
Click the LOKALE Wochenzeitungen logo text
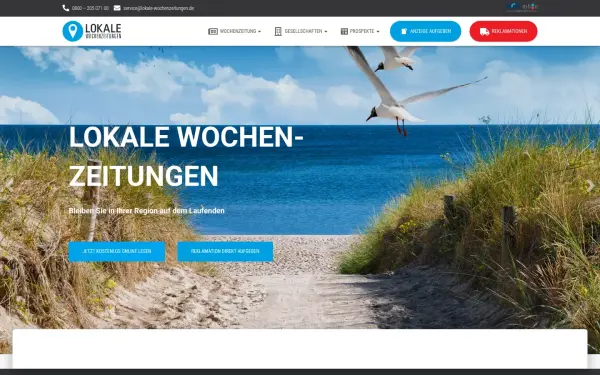[103, 31]
